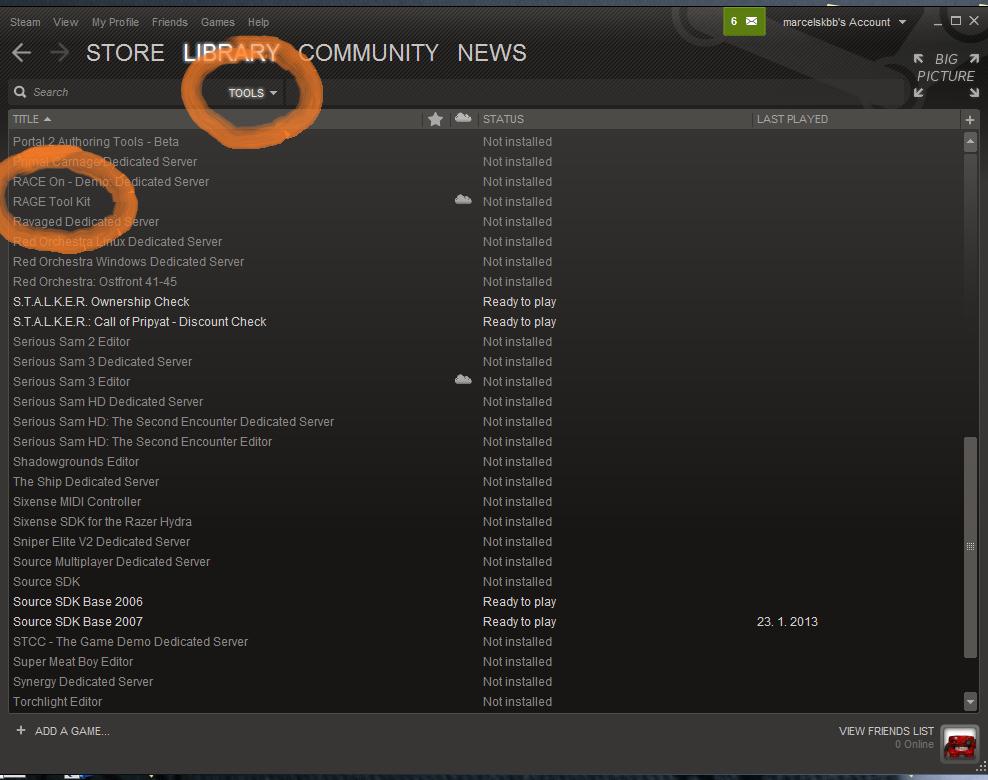988x780 pixels.
Task: Open the Games menu
Action: click(217, 22)
